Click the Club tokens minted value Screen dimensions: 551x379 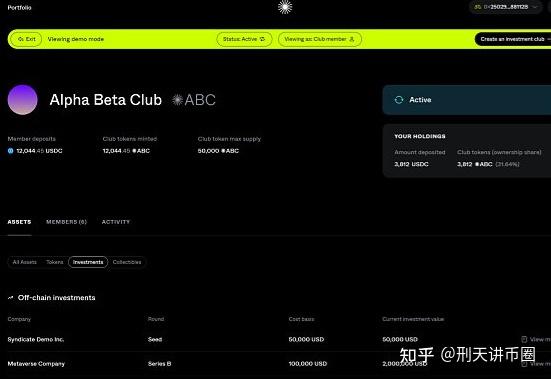(126, 151)
